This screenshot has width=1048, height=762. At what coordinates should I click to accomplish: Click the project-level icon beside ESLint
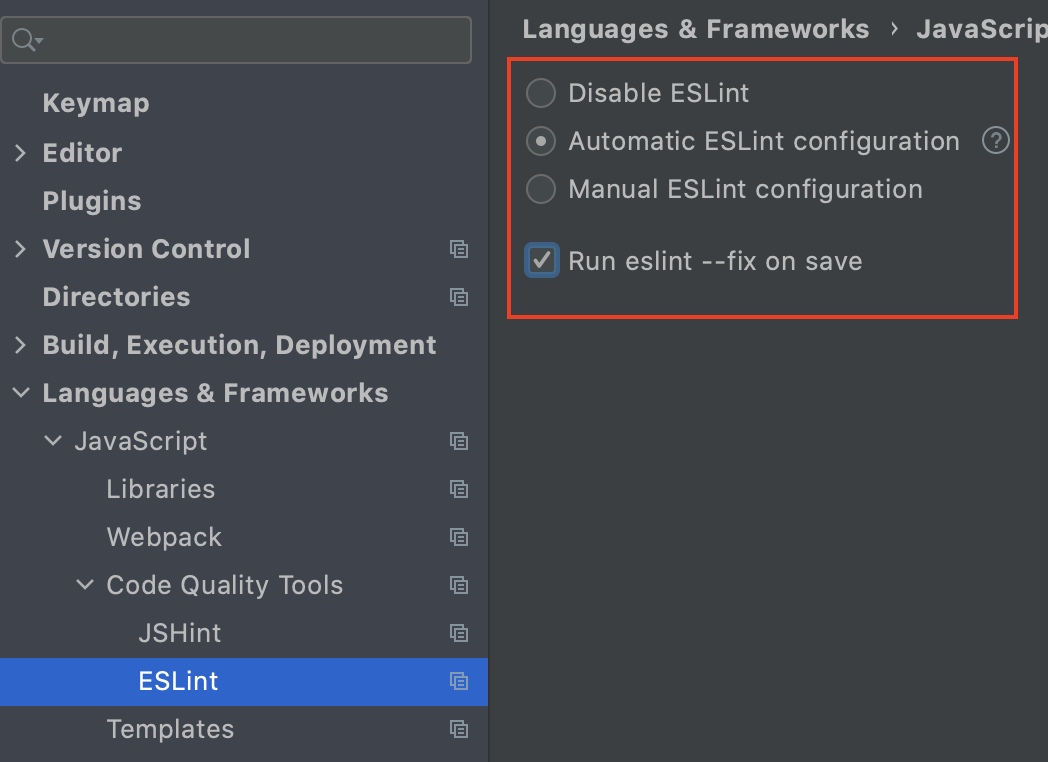point(458,681)
